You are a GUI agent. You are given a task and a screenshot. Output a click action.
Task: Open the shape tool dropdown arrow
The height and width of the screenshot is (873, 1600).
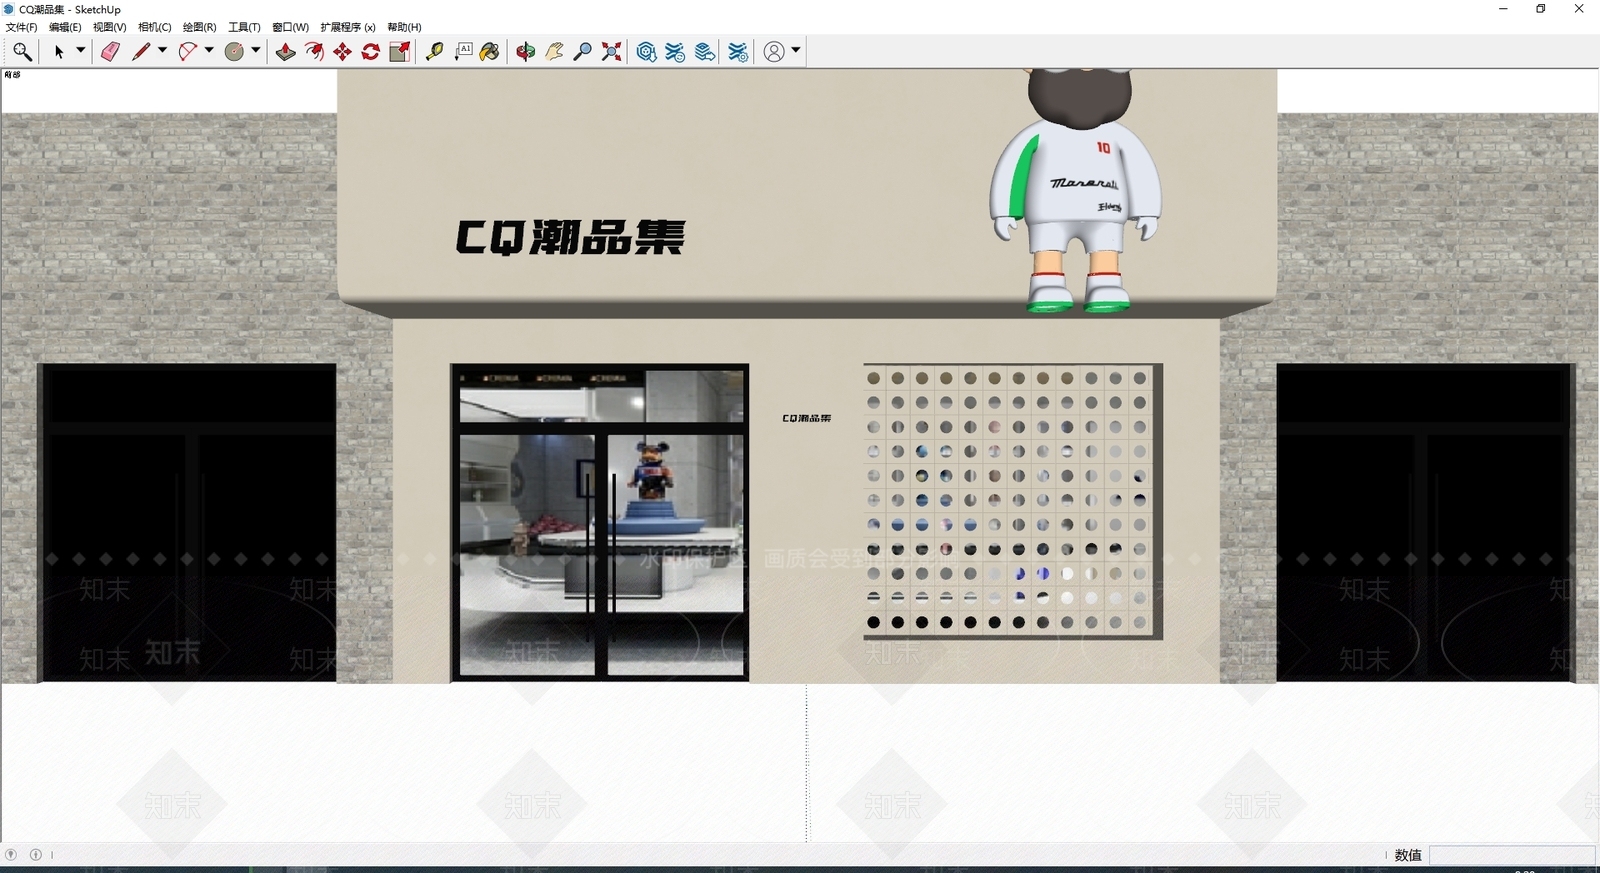click(x=256, y=51)
